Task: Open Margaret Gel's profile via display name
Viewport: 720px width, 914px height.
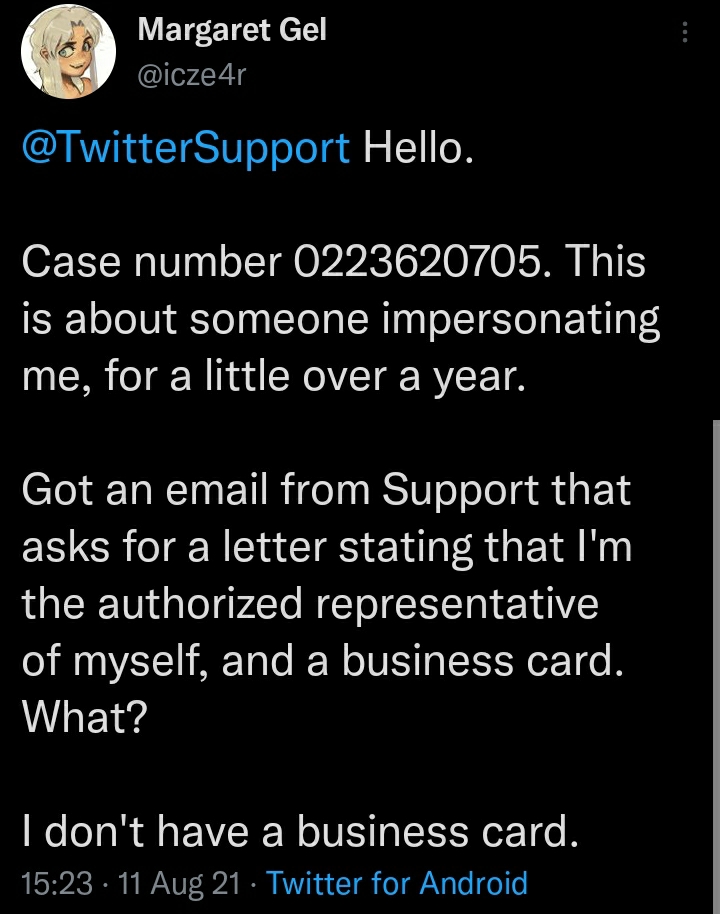Action: point(231,29)
